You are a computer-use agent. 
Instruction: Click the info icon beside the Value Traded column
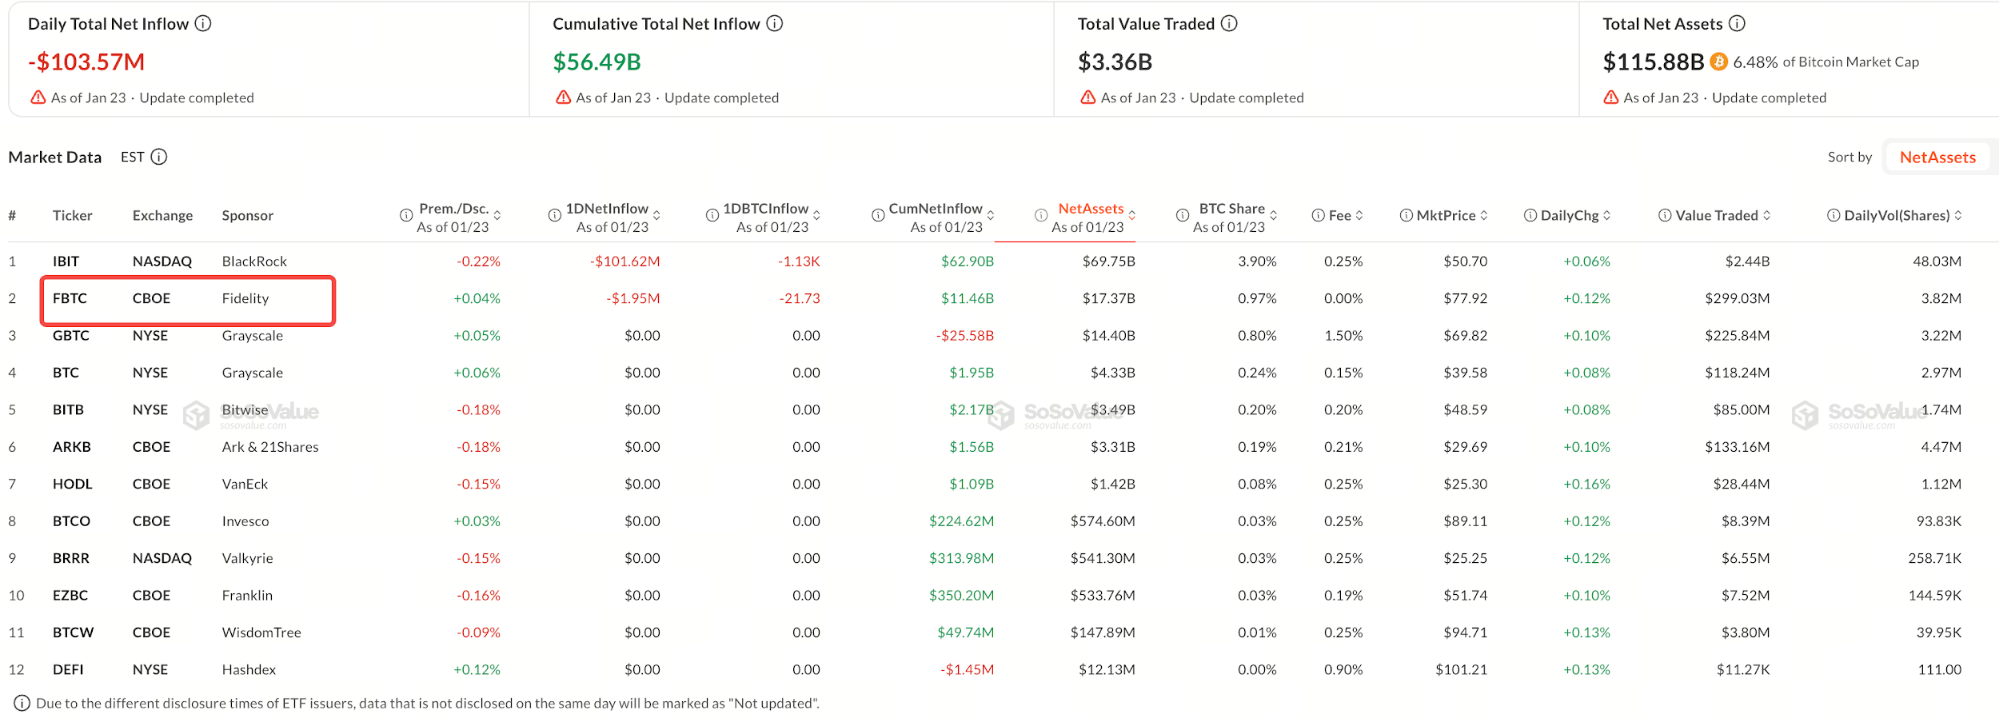coord(1665,215)
